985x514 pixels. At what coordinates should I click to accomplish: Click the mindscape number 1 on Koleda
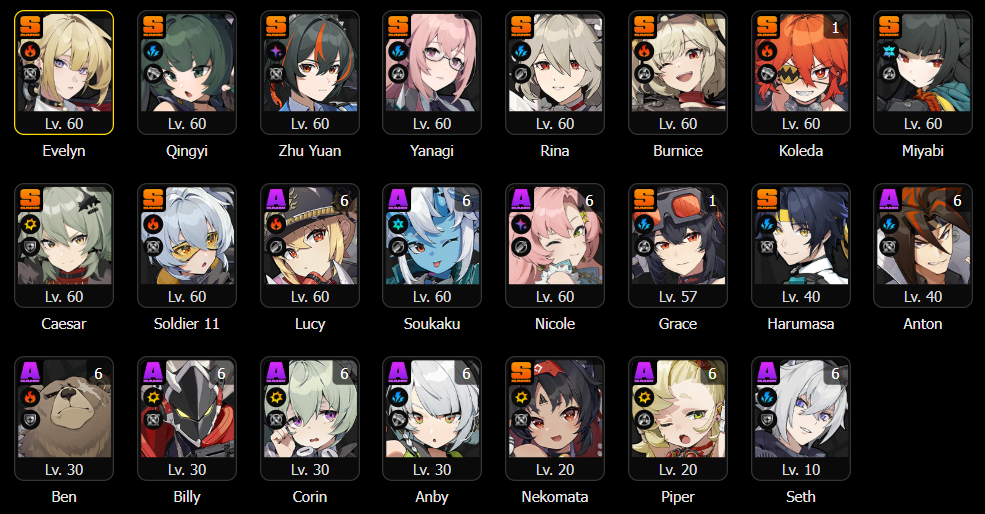(x=835, y=28)
